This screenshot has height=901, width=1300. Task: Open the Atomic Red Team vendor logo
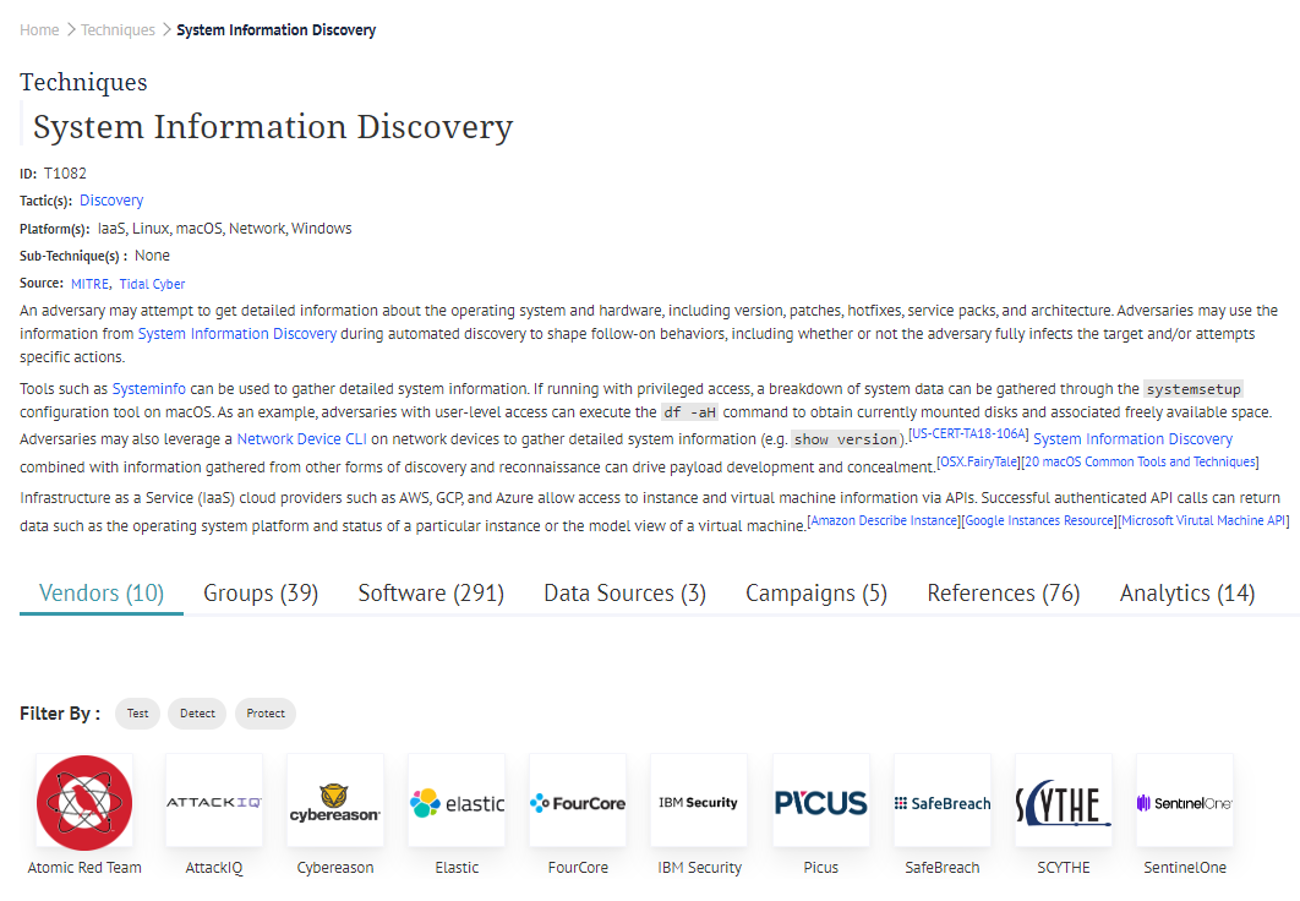click(85, 802)
